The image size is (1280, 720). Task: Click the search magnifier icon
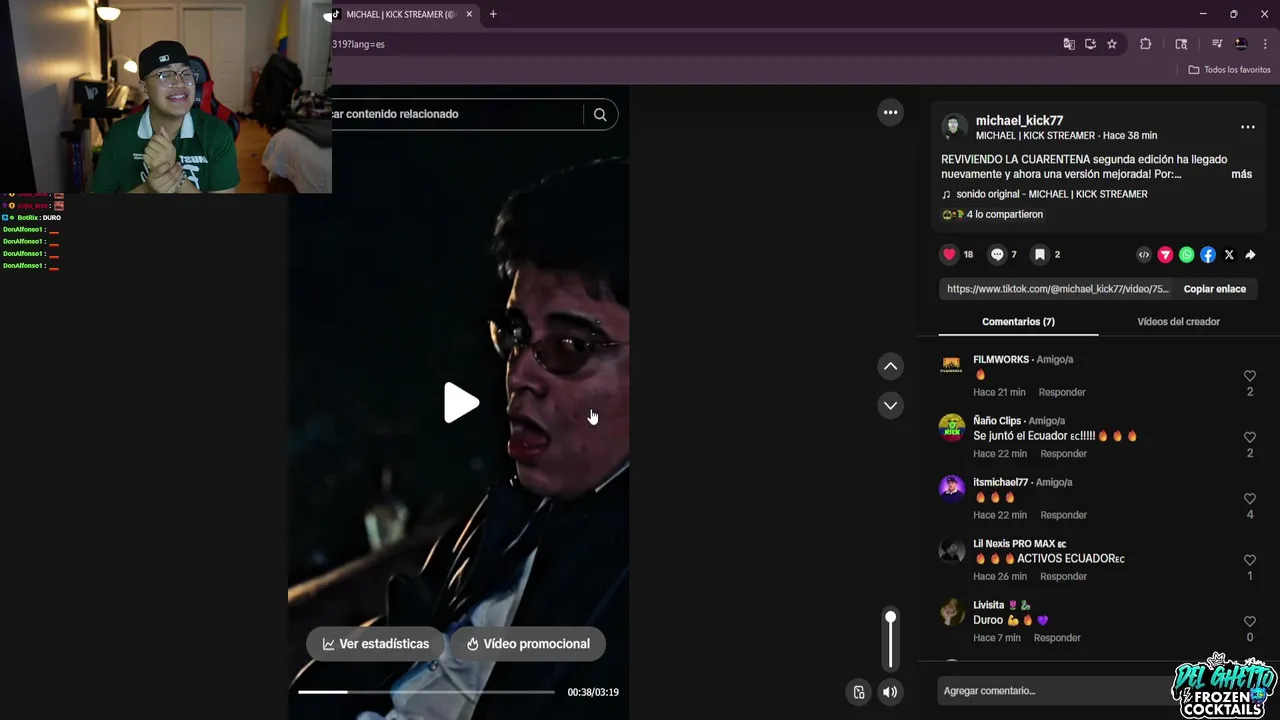[x=600, y=114]
